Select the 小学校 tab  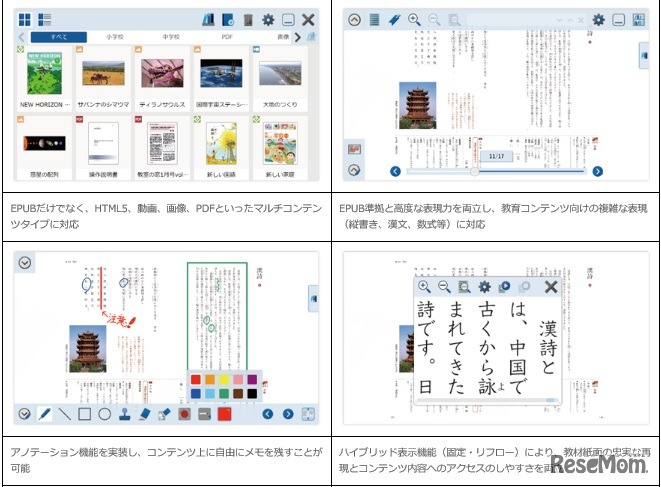(x=115, y=37)
